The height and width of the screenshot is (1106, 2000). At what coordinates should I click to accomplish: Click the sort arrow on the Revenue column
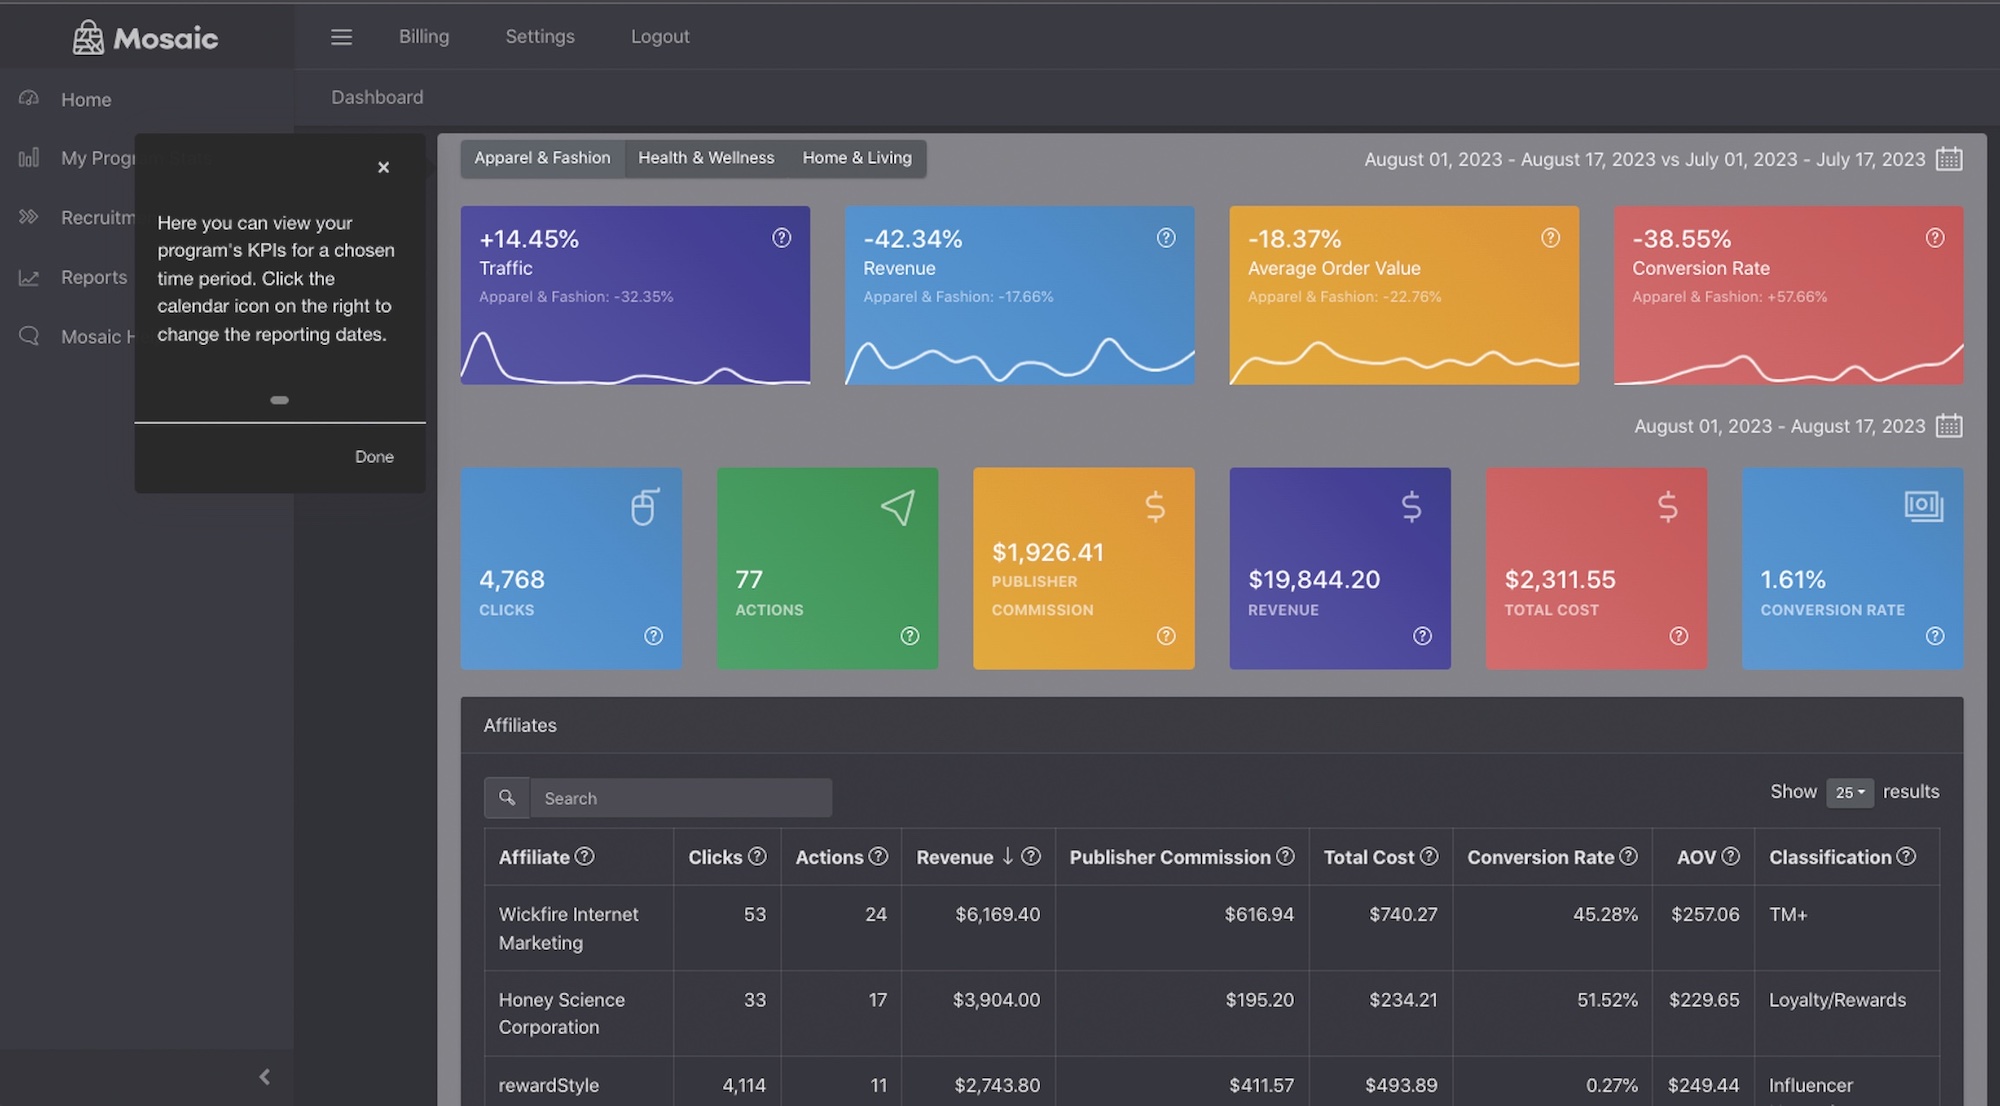[1008, 857]
